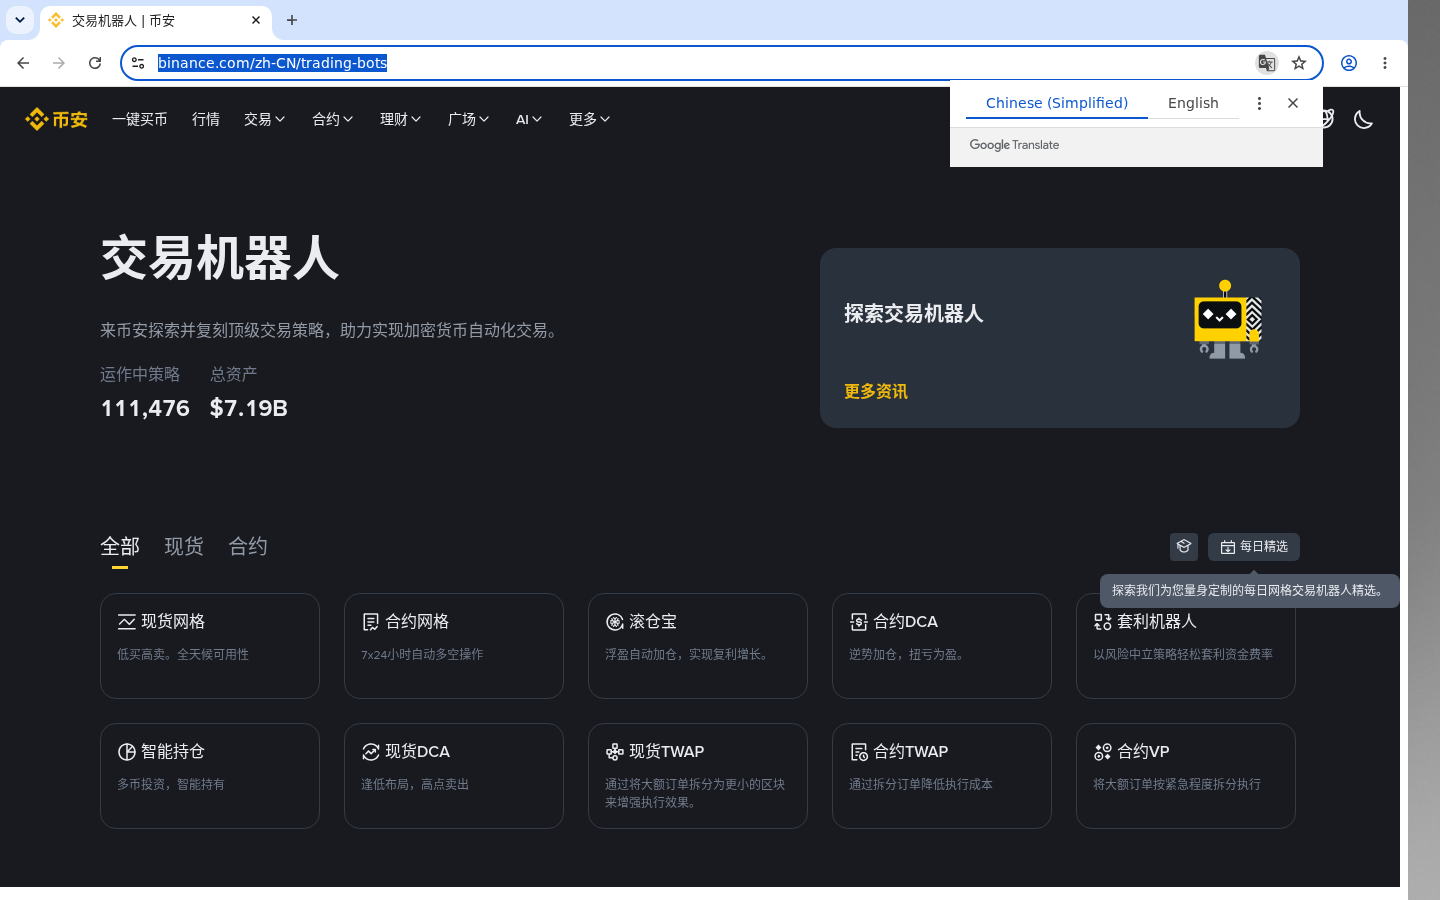The width and height of the screenshot is (1440, 900).
Task: Open the tab search dropdown arrow
Action: tap(20, 20)
